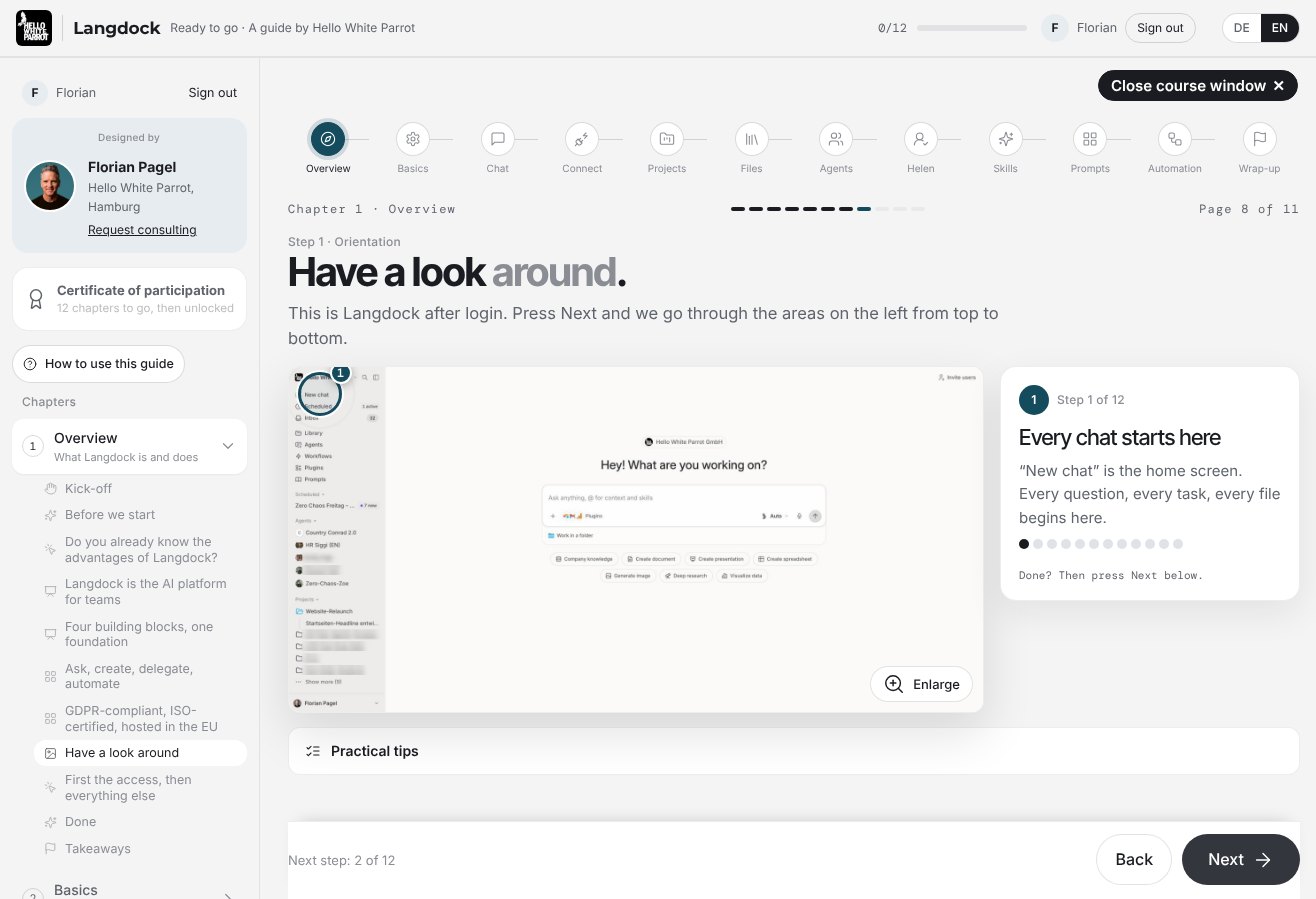1316x899 pixels.
Task: Sign out from the sidebar
Action: (213, 93)
